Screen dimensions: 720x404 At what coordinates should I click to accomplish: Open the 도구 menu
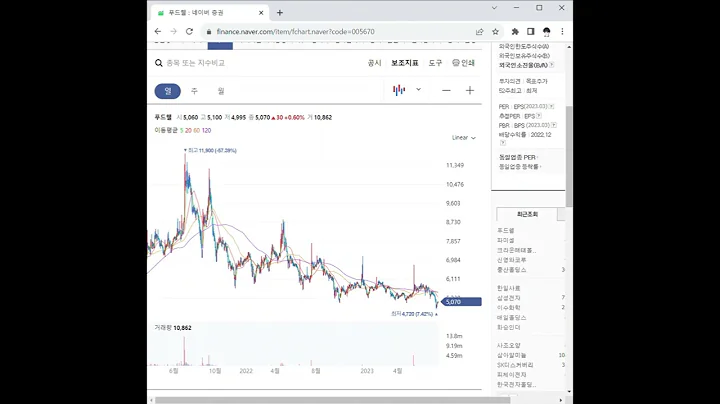pos(435,63)
